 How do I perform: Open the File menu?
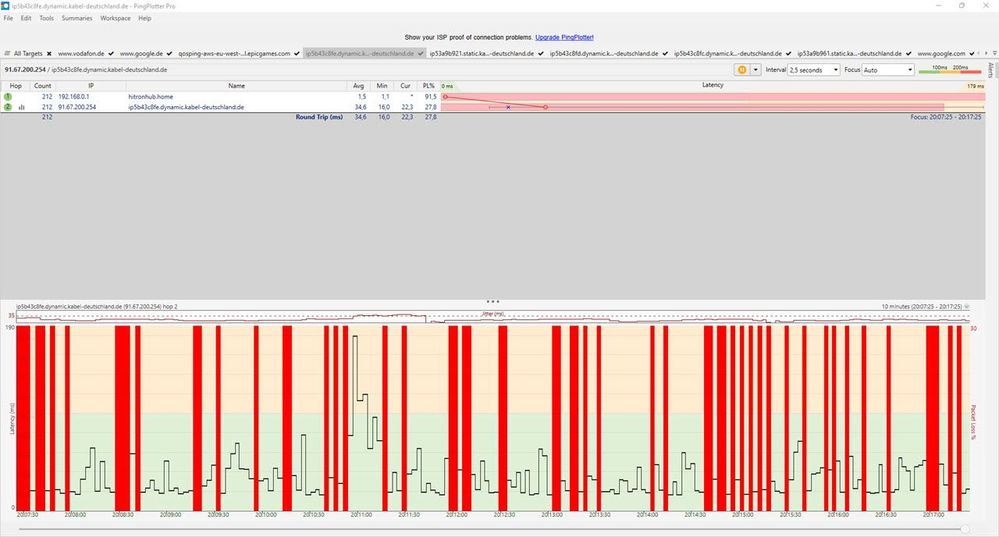coord(8,18)
